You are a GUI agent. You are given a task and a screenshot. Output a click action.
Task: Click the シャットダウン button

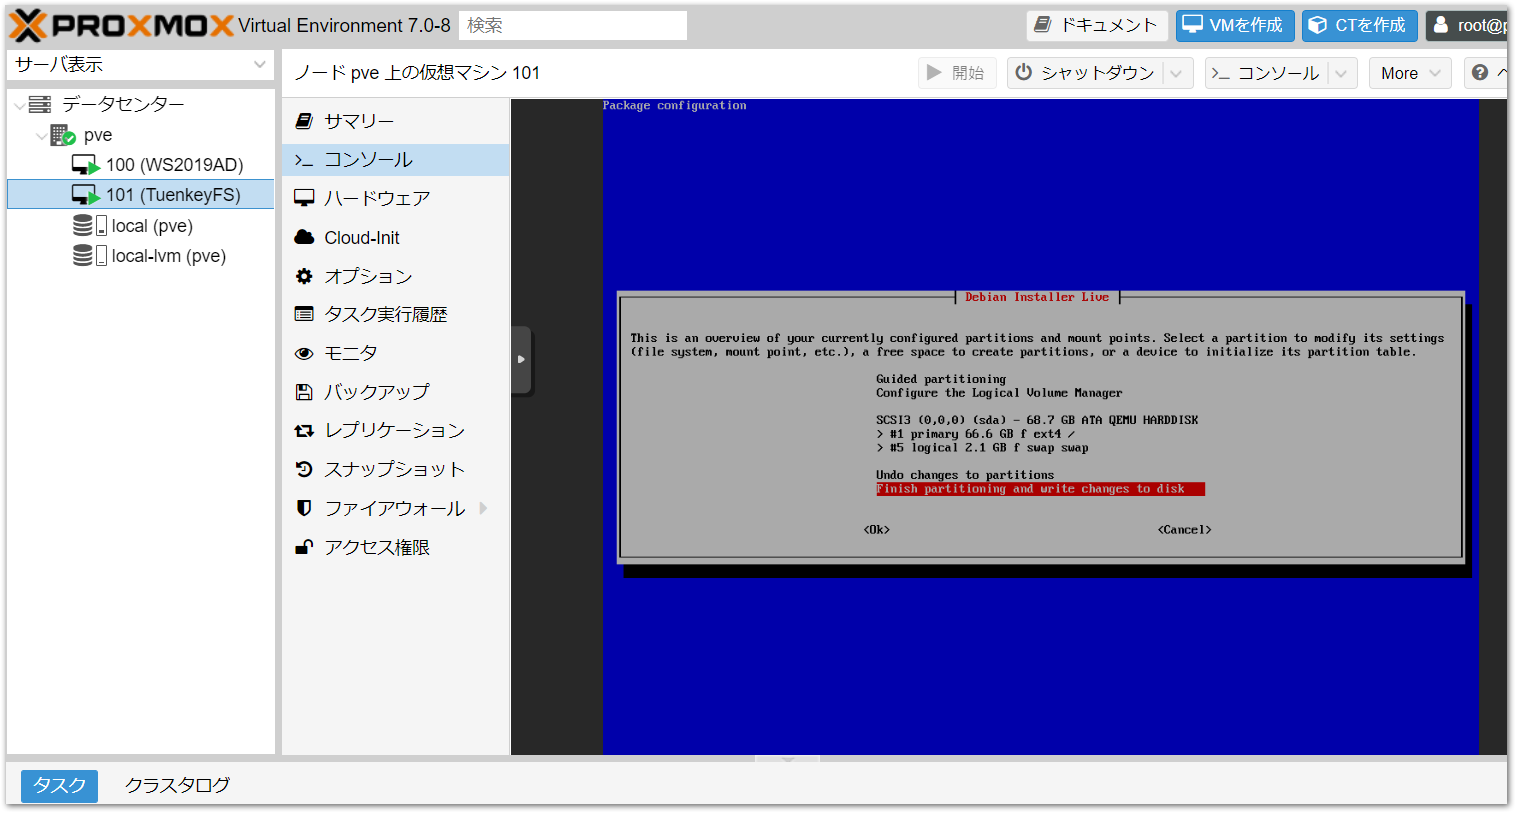tap(1085, 73)
